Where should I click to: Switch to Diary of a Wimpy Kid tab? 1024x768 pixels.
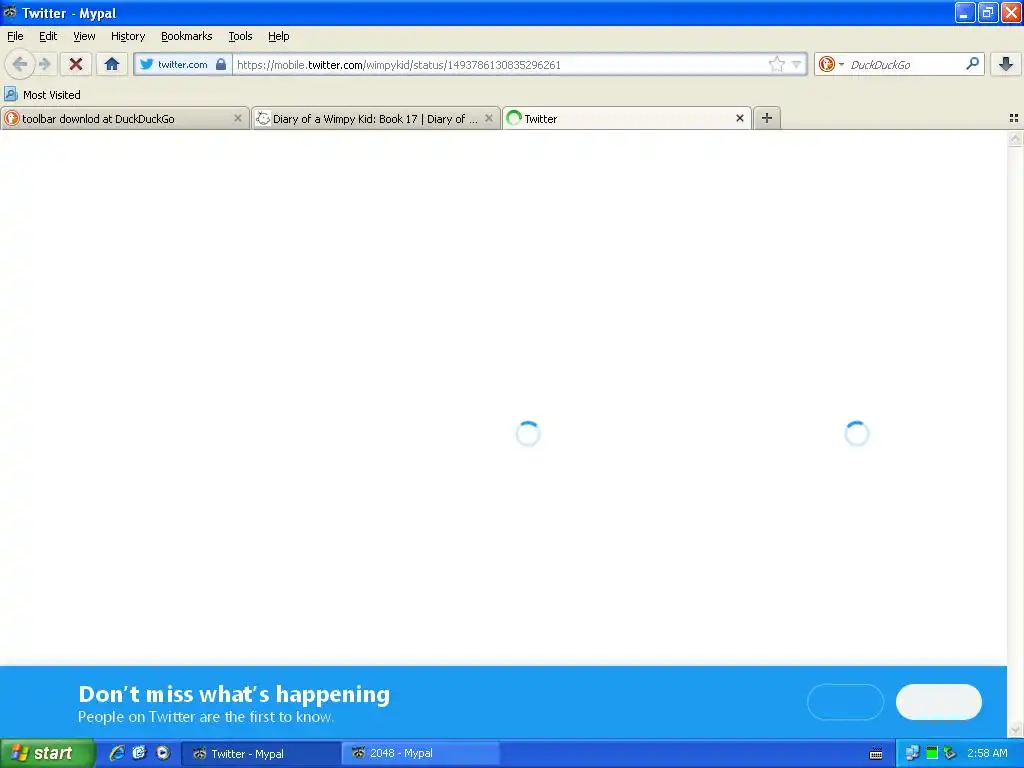(376, 118)
